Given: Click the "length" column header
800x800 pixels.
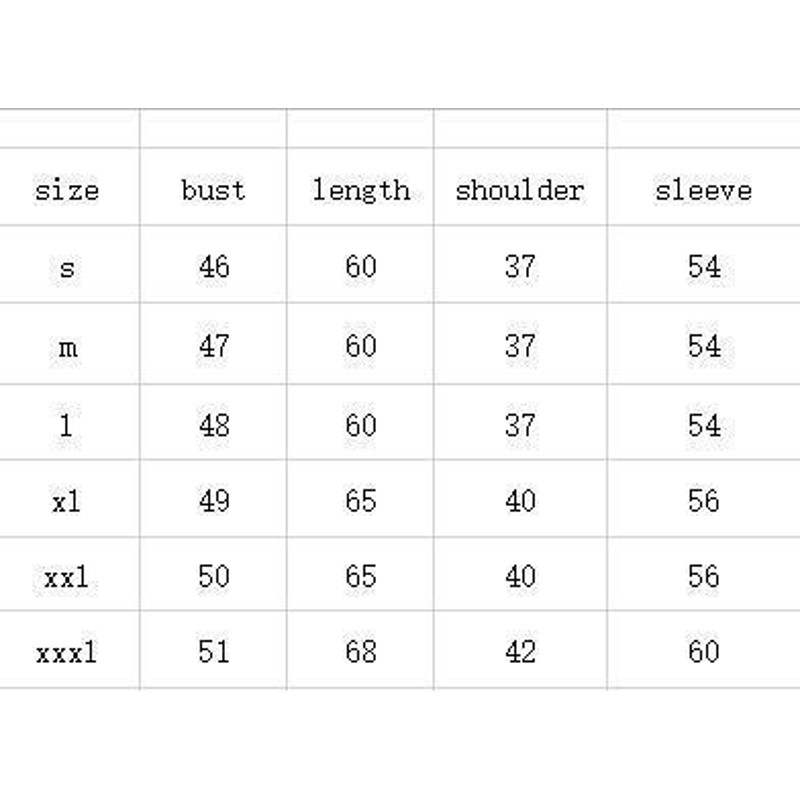Looking at the screenshot, I should click(360, 190).
